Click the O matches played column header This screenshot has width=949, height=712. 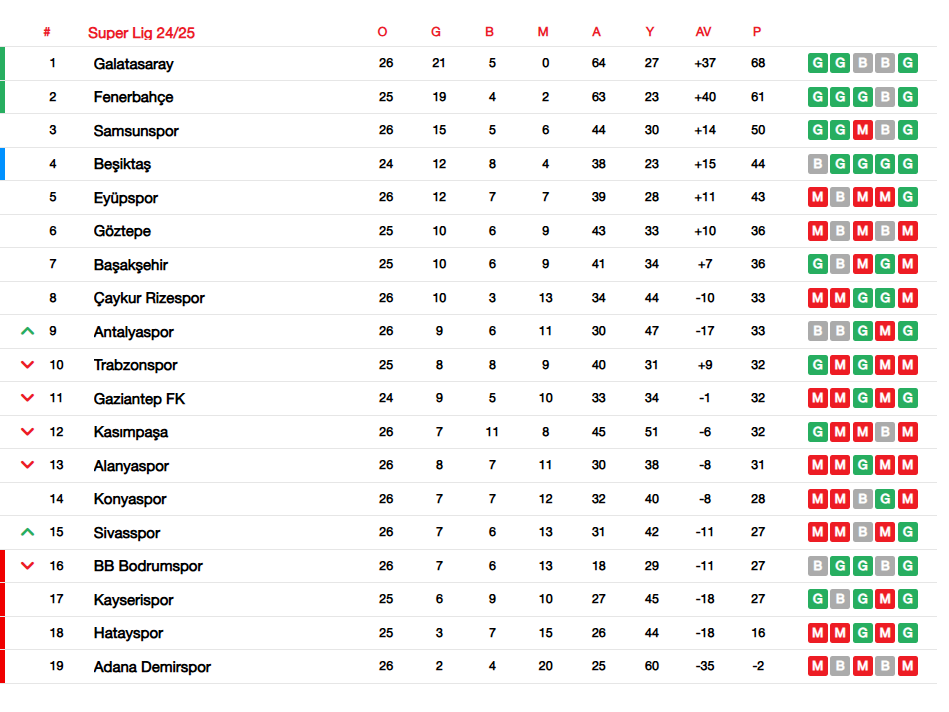pos(382,31)
